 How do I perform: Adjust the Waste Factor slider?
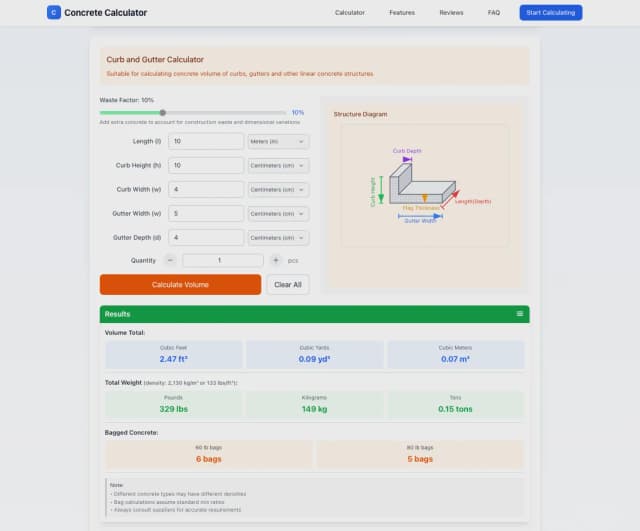163,113
